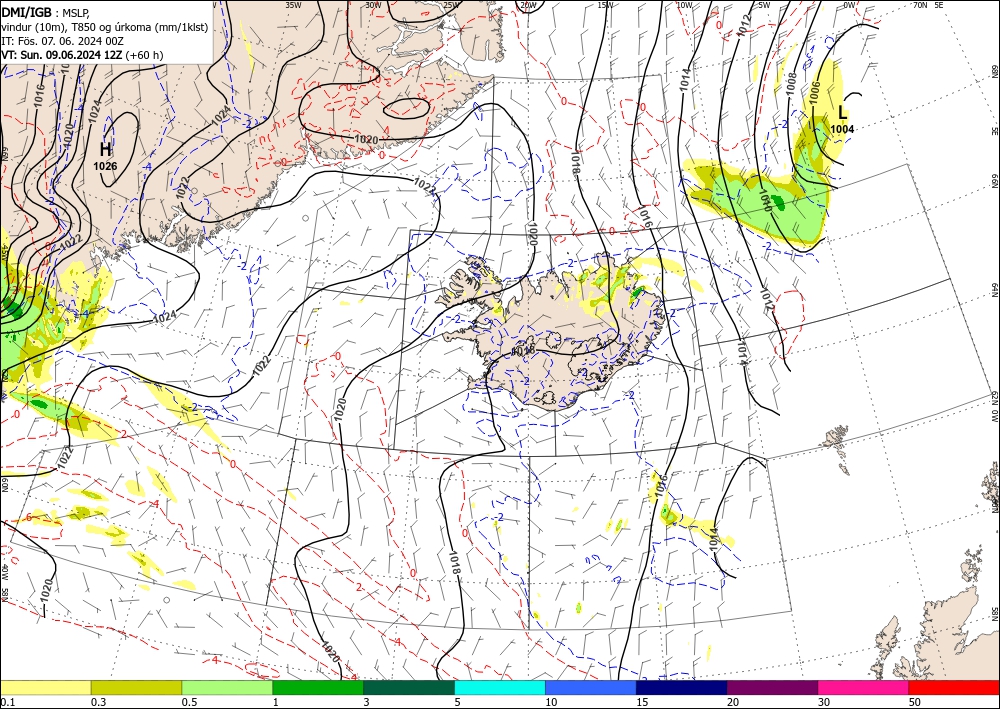Click the legend value '20'
This screenshot has height=709, width=1000.
733,702
